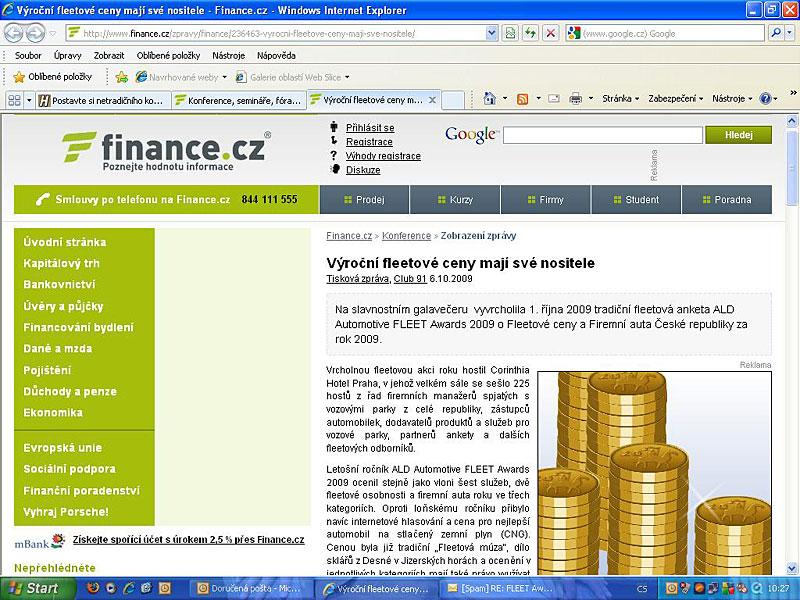Viewport: 800px width, 600px height.
Task: Click the 'Konference' breadcrumb link
Action: click(x=407, y=236)
